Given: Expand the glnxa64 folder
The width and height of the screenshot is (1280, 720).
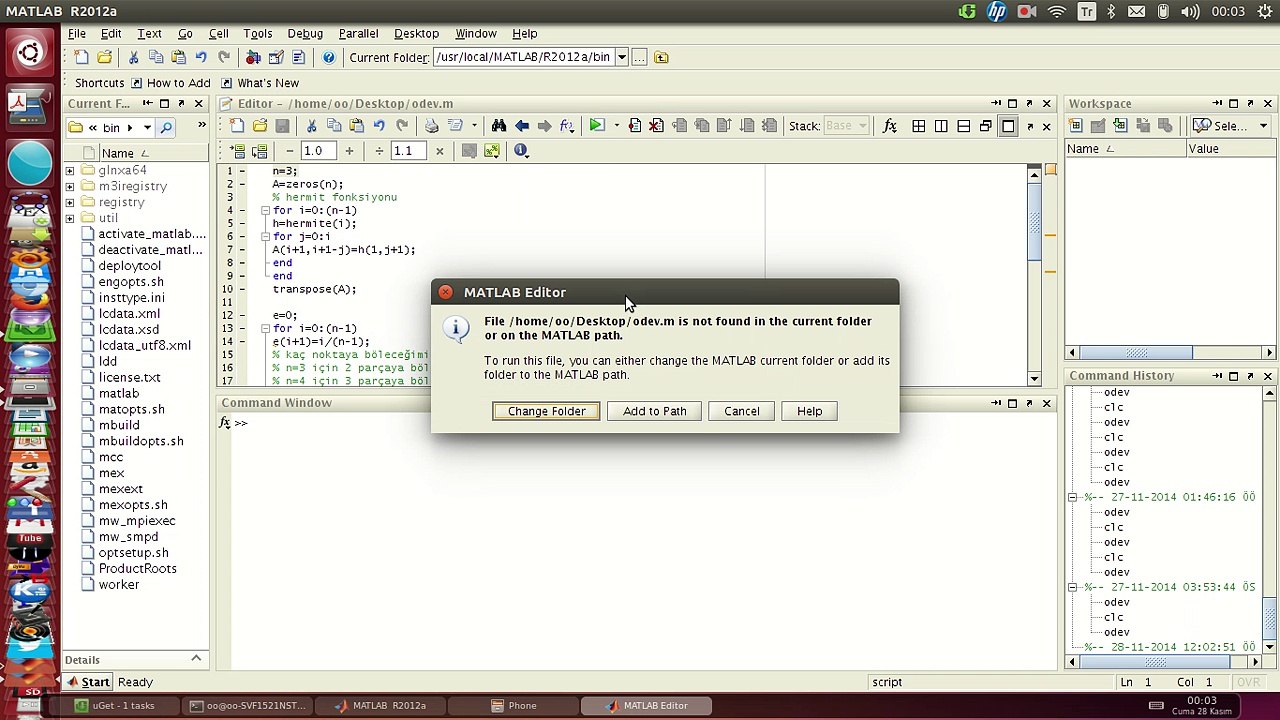Looking at the screenshot, I should (70, 171).
